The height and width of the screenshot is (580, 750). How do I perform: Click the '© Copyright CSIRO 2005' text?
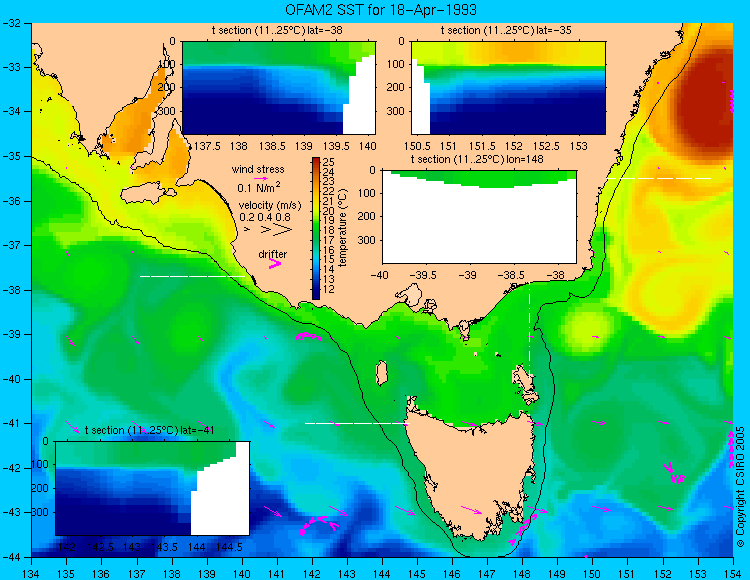740,487
